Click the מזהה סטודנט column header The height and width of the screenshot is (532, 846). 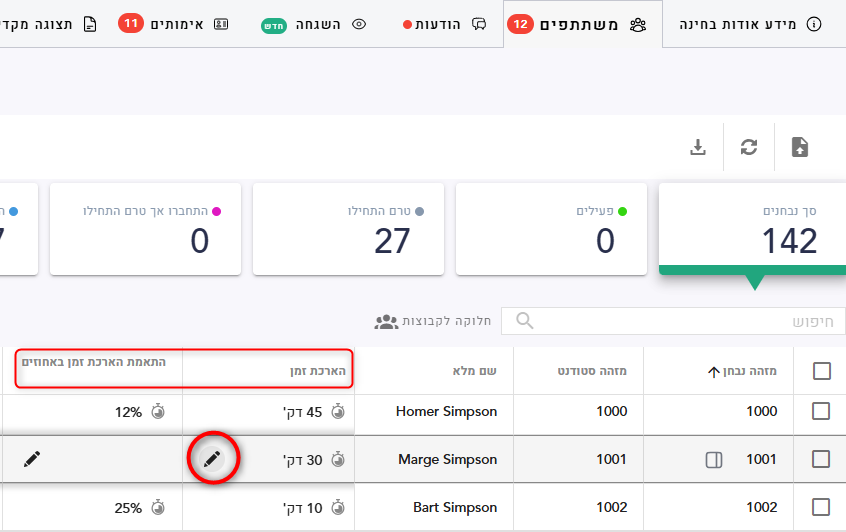tap(592, 371)
